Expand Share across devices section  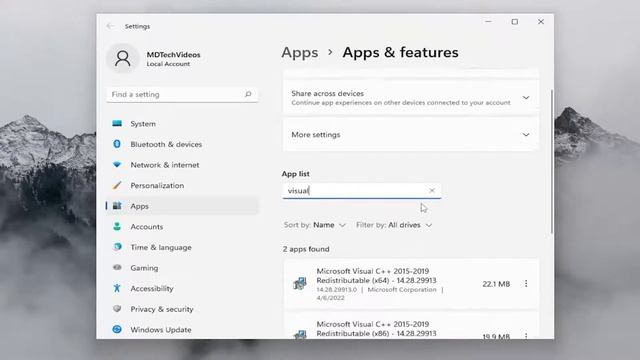tap(526, 98)
